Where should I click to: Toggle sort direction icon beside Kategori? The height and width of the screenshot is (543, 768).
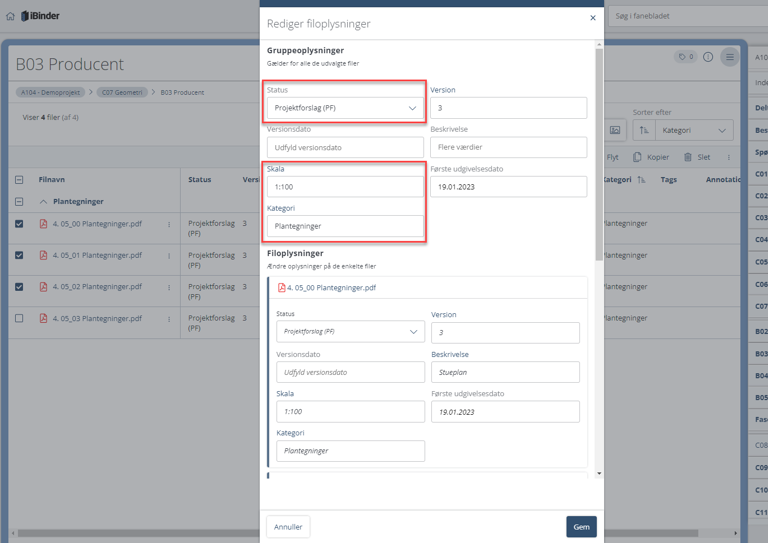[643, 130]
